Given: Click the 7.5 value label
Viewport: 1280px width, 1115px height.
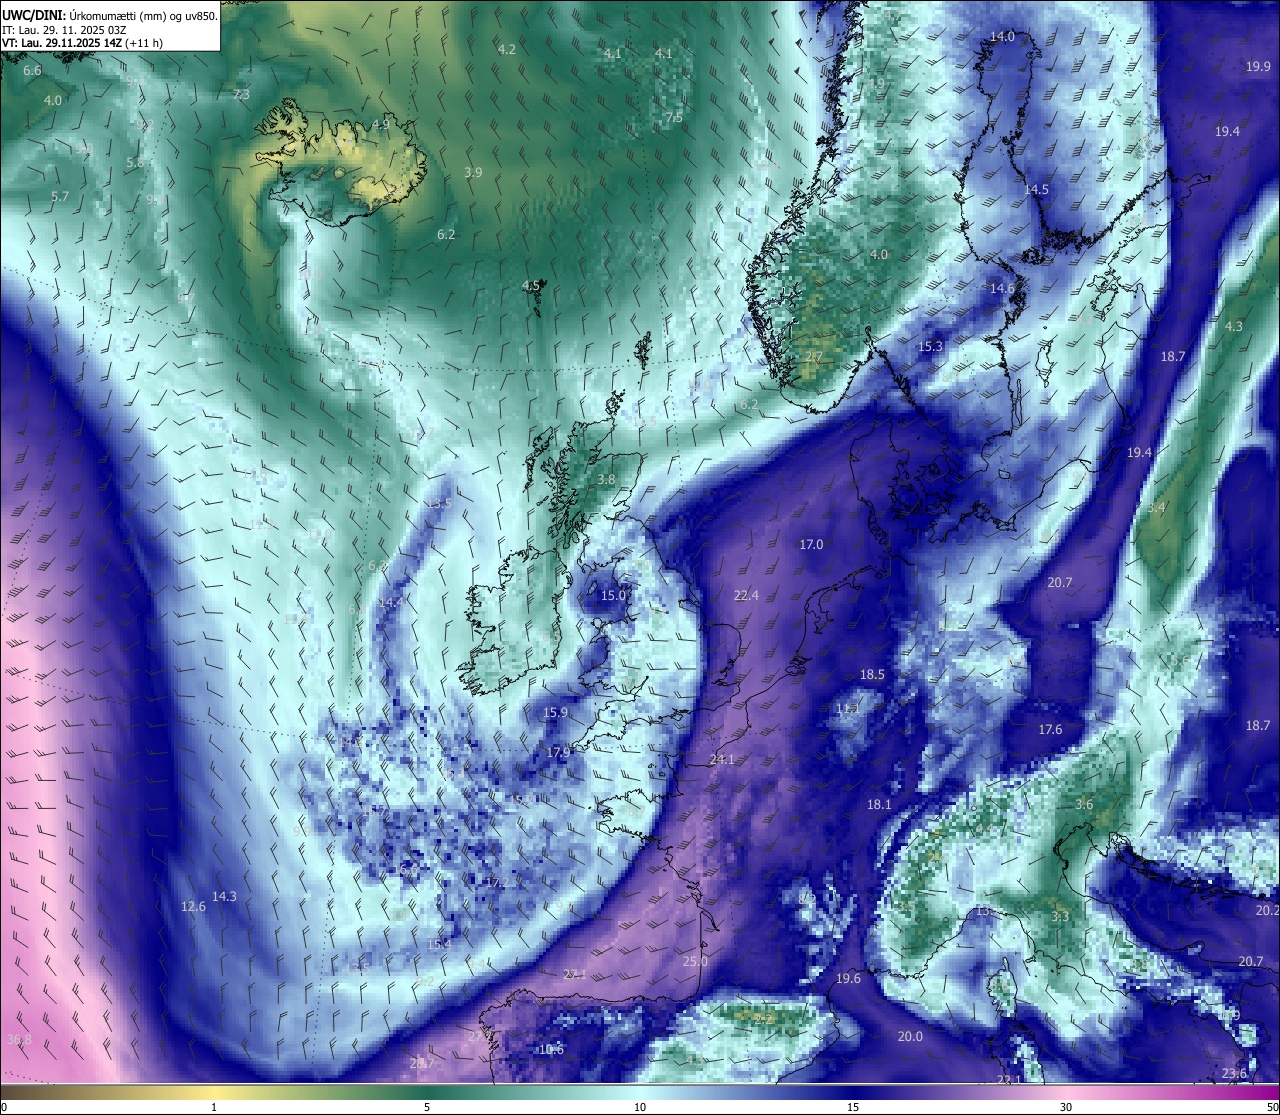Looking at the screenshot, I should pyautogui.click(x=674, y=117).
